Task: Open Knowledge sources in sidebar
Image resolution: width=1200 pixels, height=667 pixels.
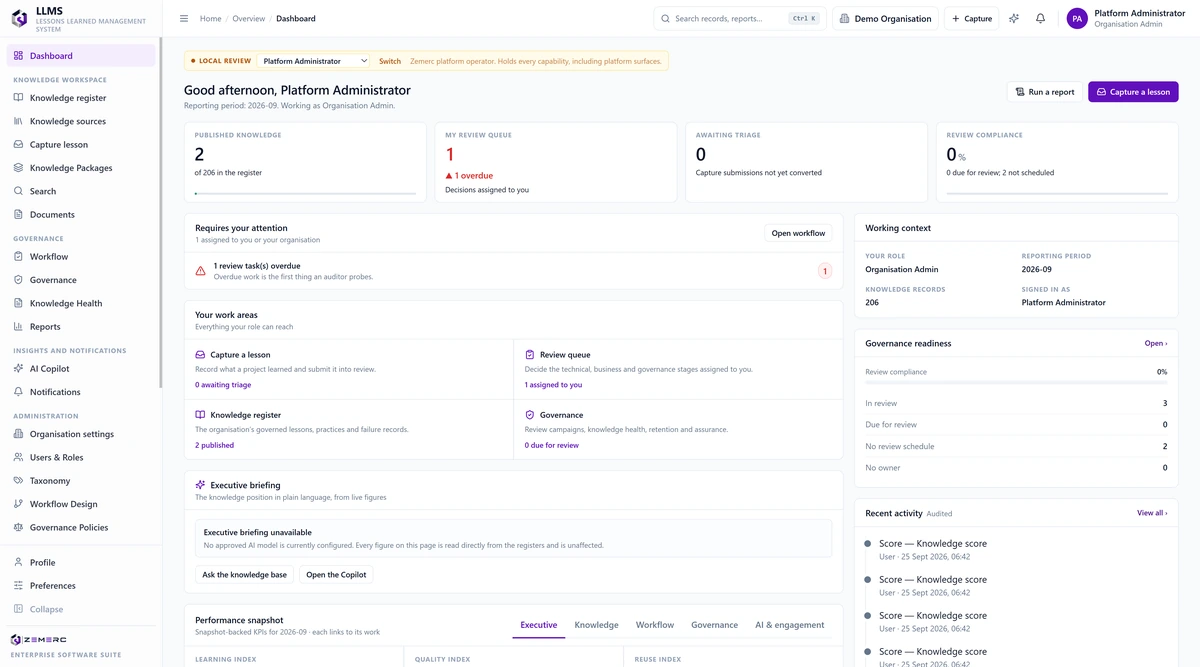Action: click(80, 121)
